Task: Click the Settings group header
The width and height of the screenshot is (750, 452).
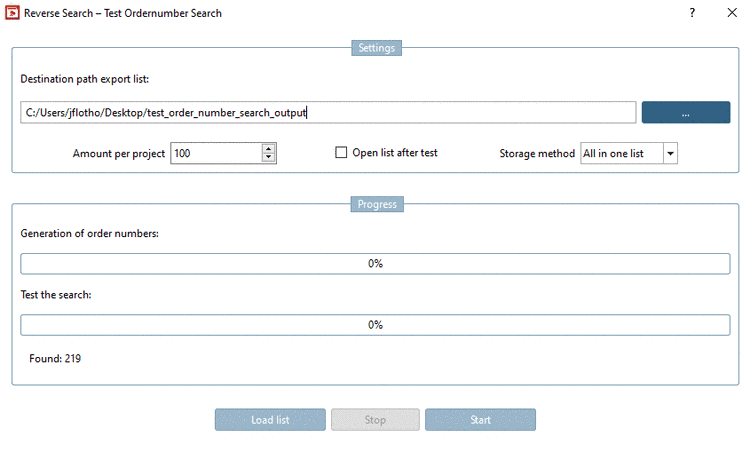Action: [x=375, y=48]
